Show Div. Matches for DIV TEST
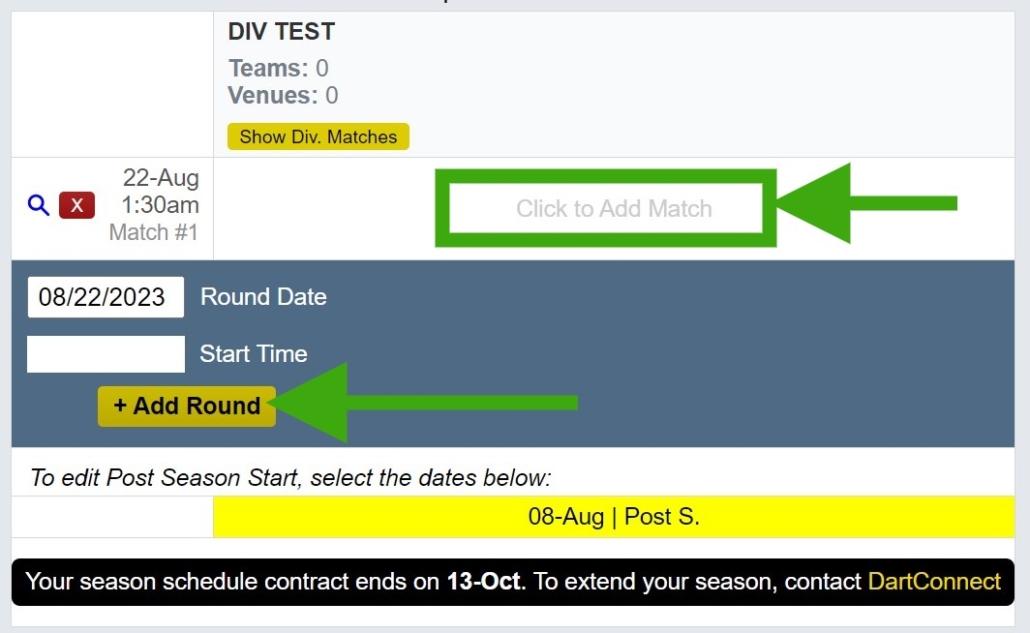The width and height of the screenshot is (1030, 633). (317, 137)
